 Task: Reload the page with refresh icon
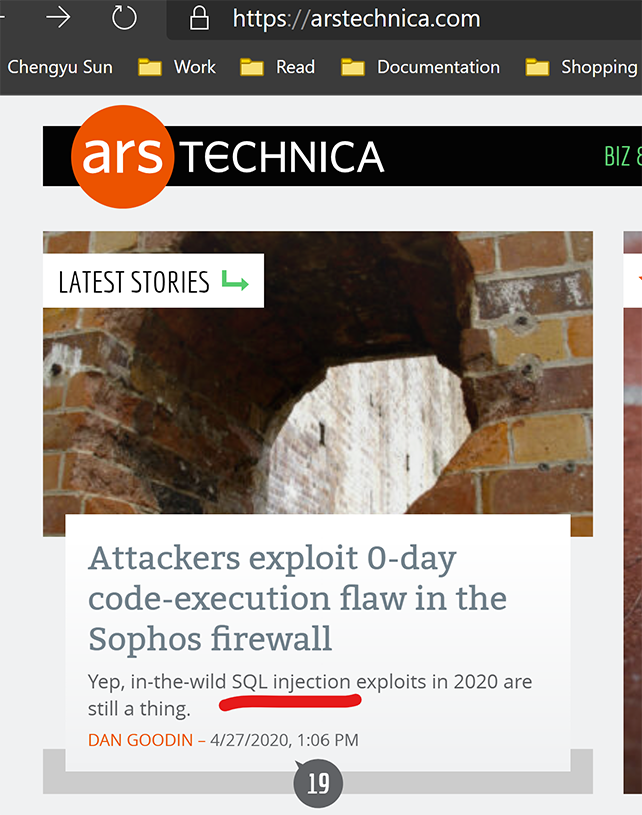[124, 18]
